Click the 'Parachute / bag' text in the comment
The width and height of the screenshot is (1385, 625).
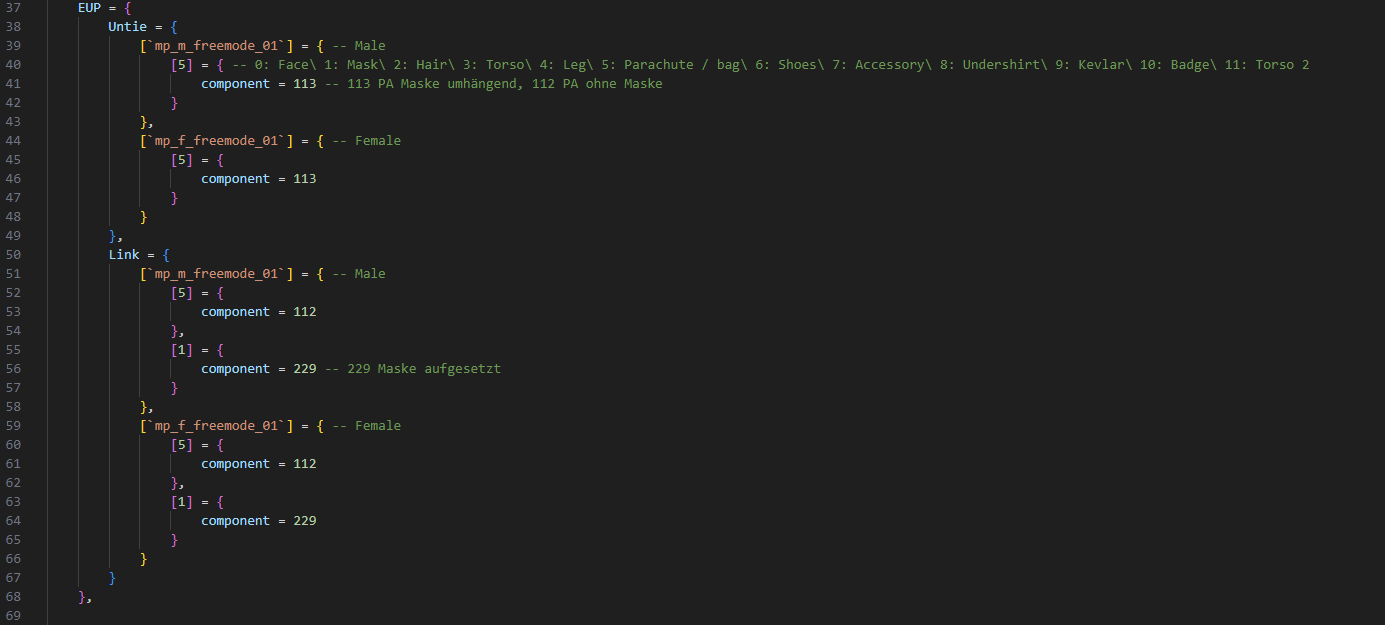(672, 65)
